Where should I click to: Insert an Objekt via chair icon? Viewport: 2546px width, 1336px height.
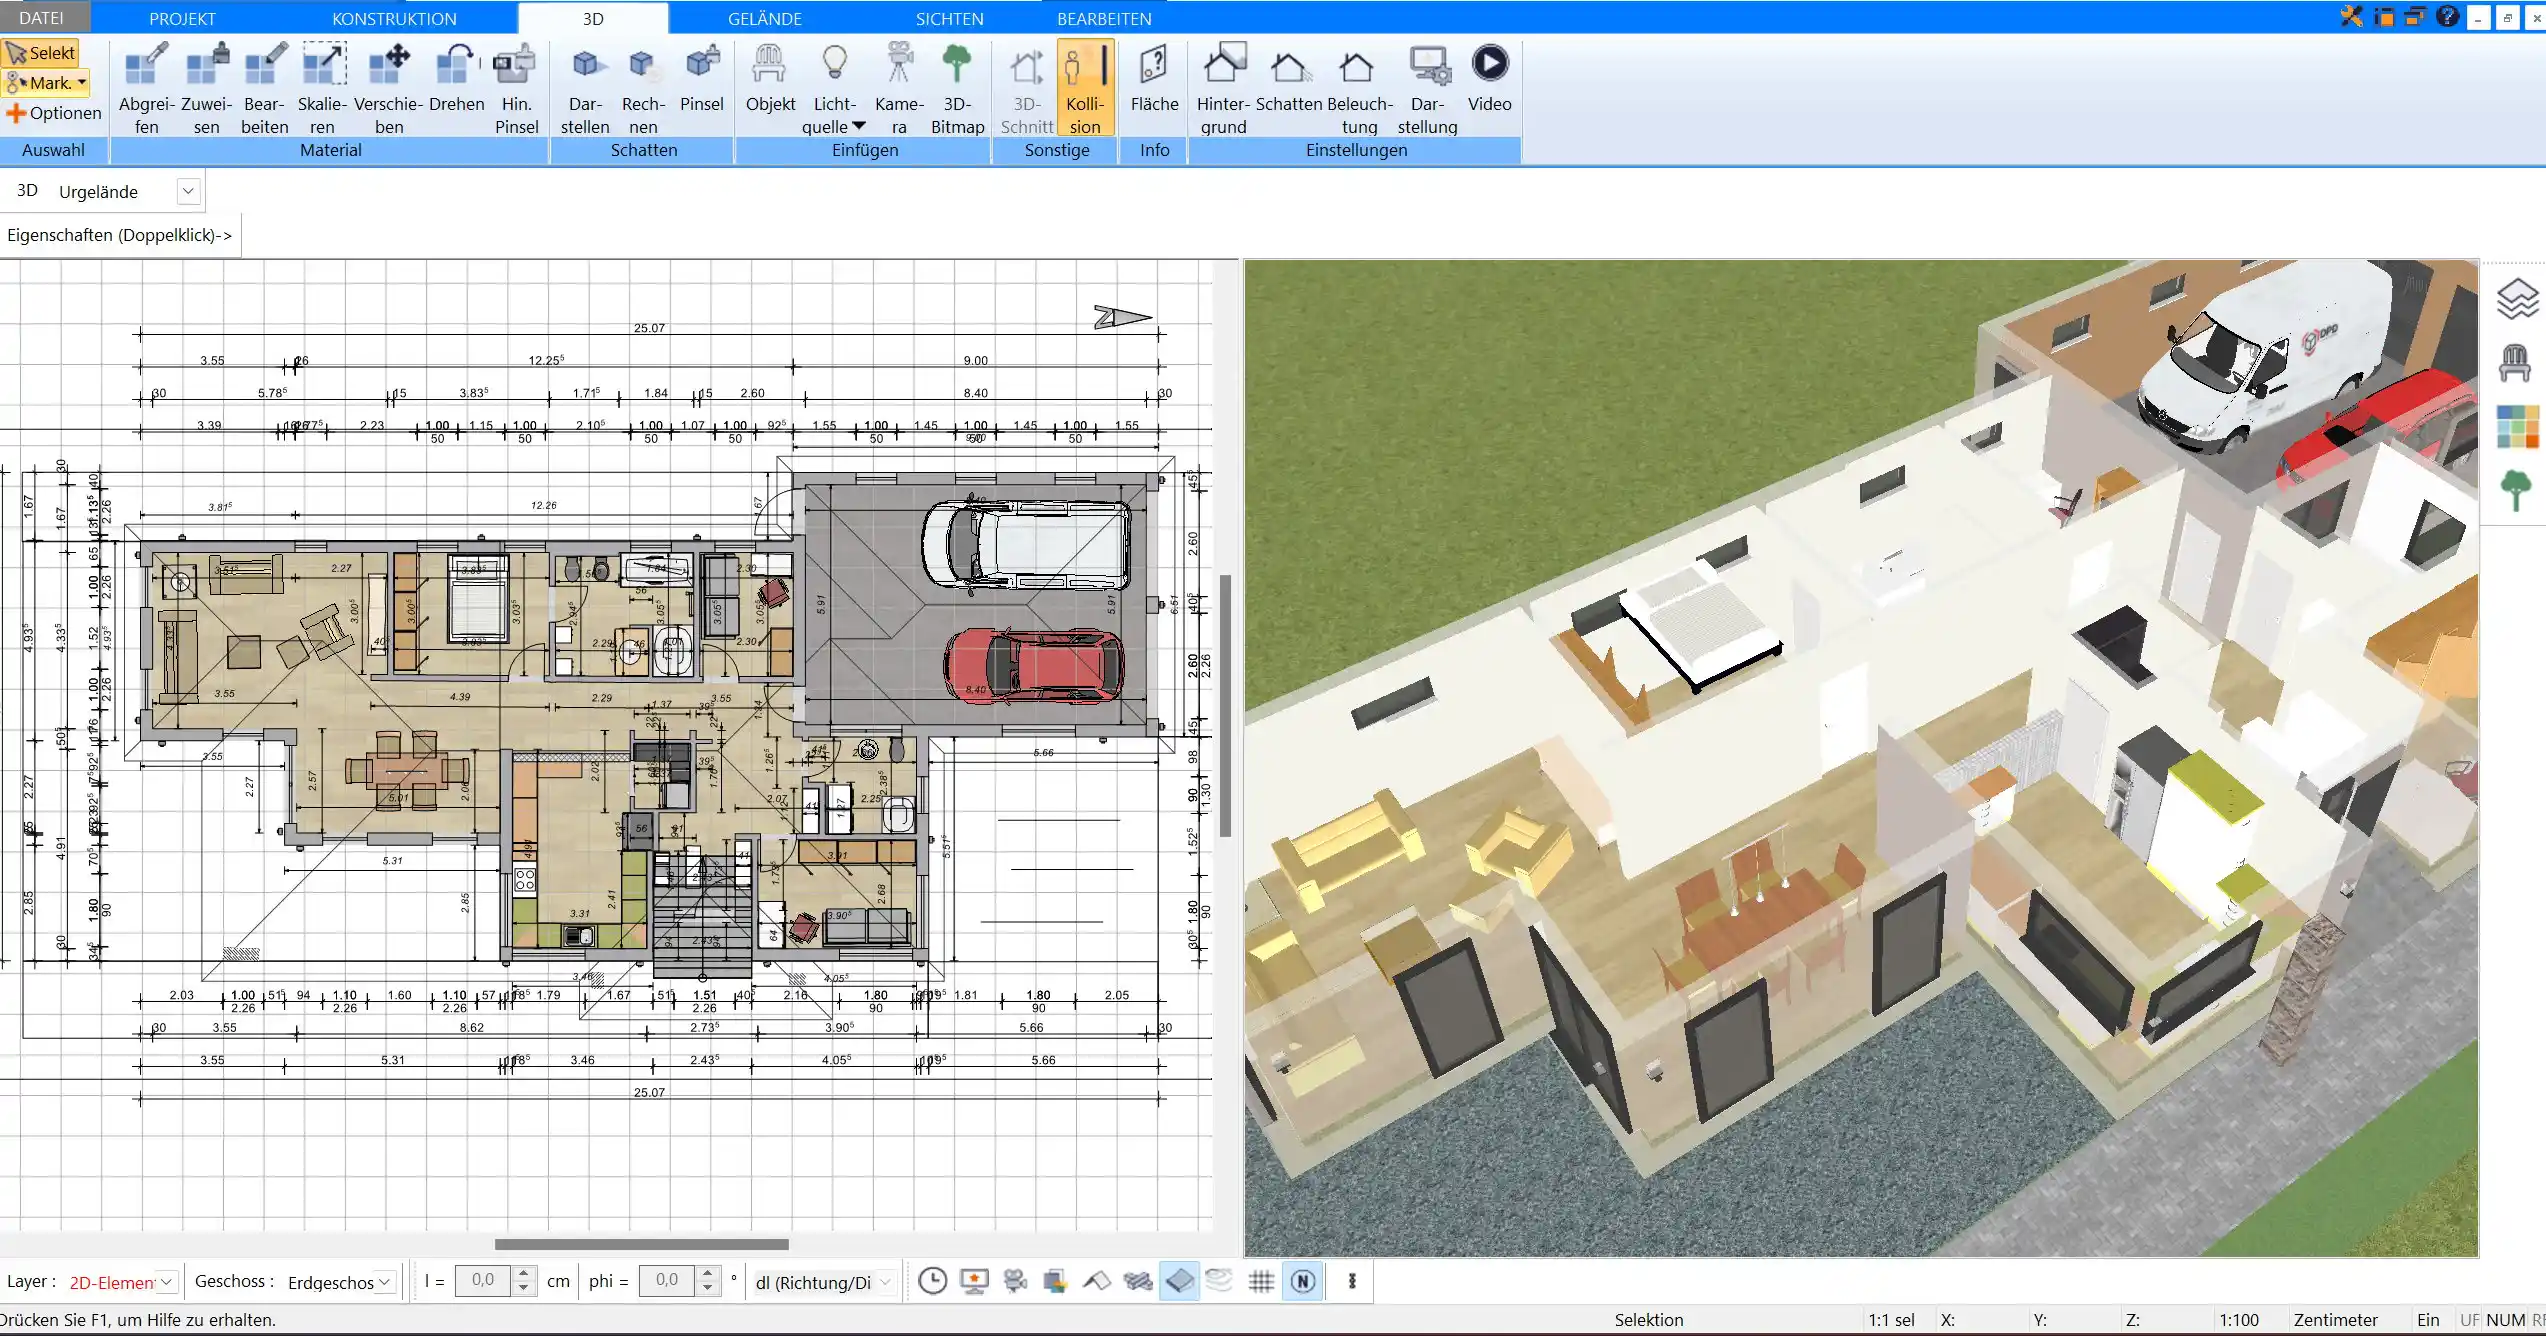(770, 78)
